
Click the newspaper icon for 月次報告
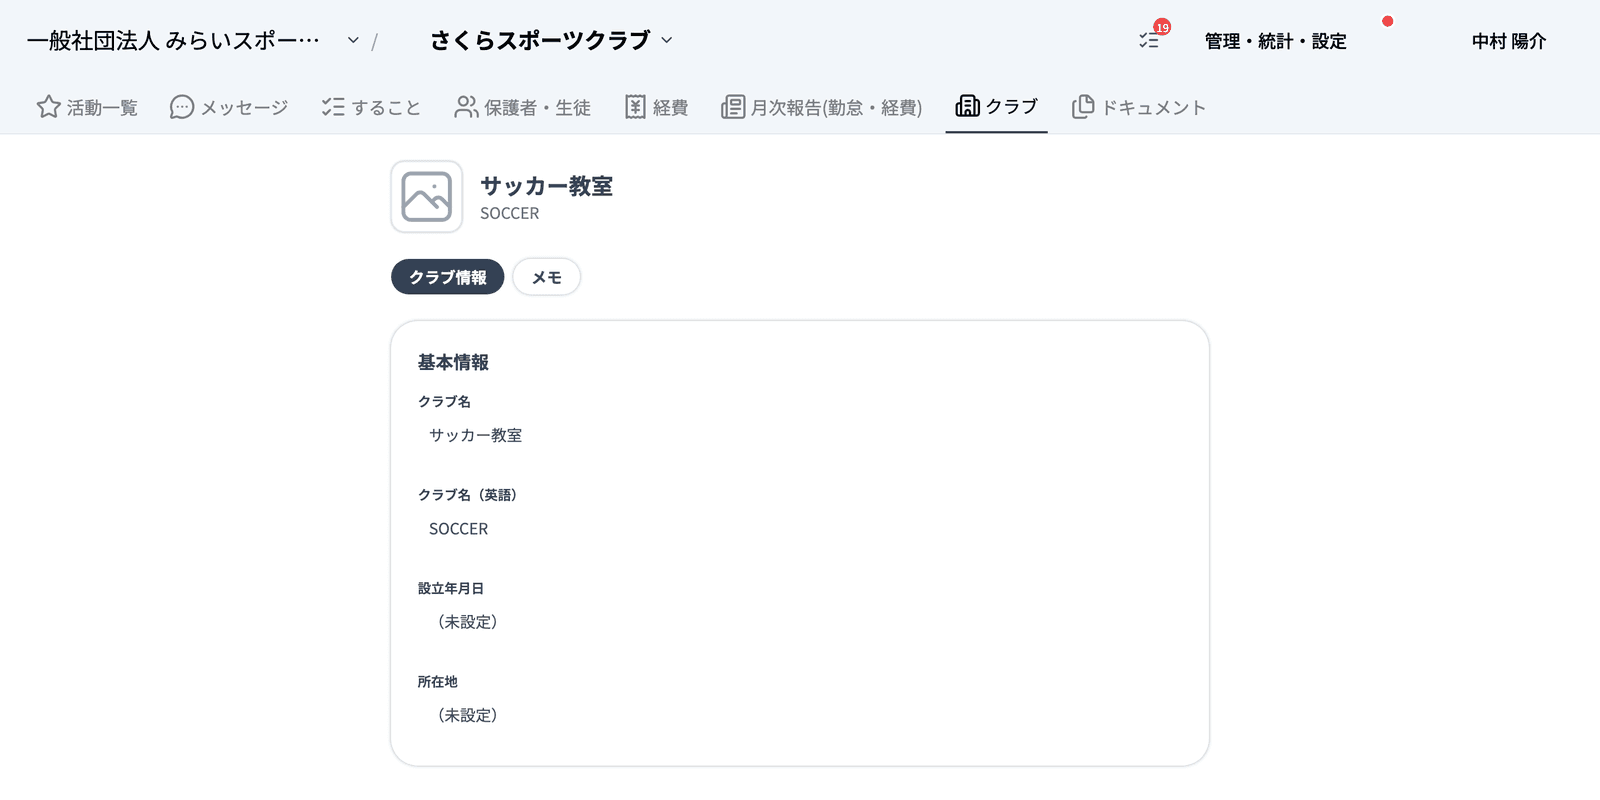[x=733, y=107]
